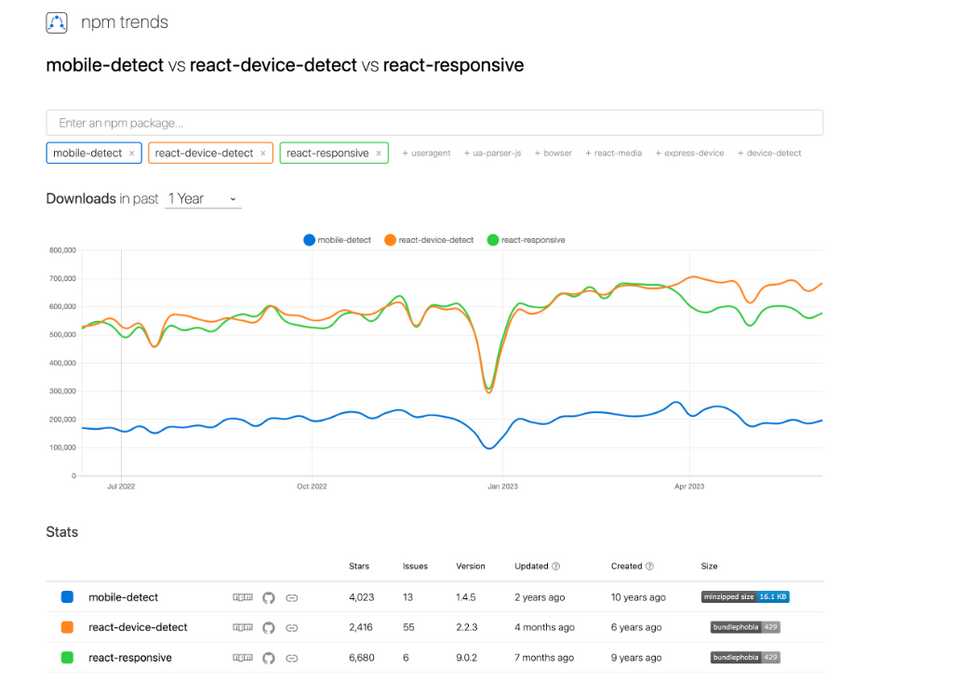The width and height of the screenshot is (960, 696).
Task: Open the bundlephobia badge for react-device-detect
Action: (x=745, y=627)
